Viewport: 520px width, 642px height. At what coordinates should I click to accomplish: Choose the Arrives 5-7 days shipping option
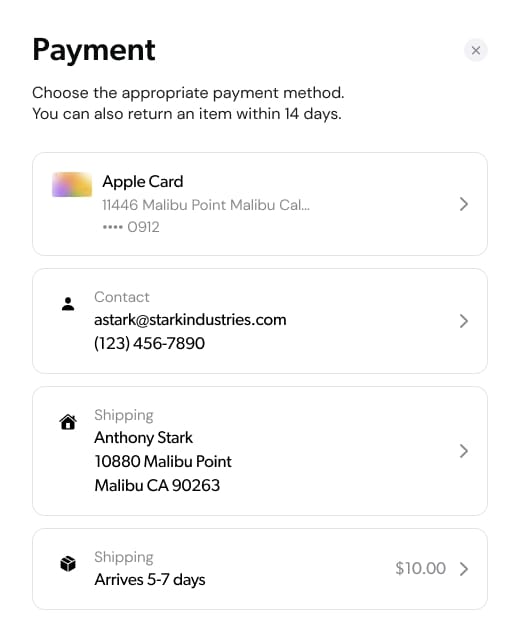click(150, 580)
